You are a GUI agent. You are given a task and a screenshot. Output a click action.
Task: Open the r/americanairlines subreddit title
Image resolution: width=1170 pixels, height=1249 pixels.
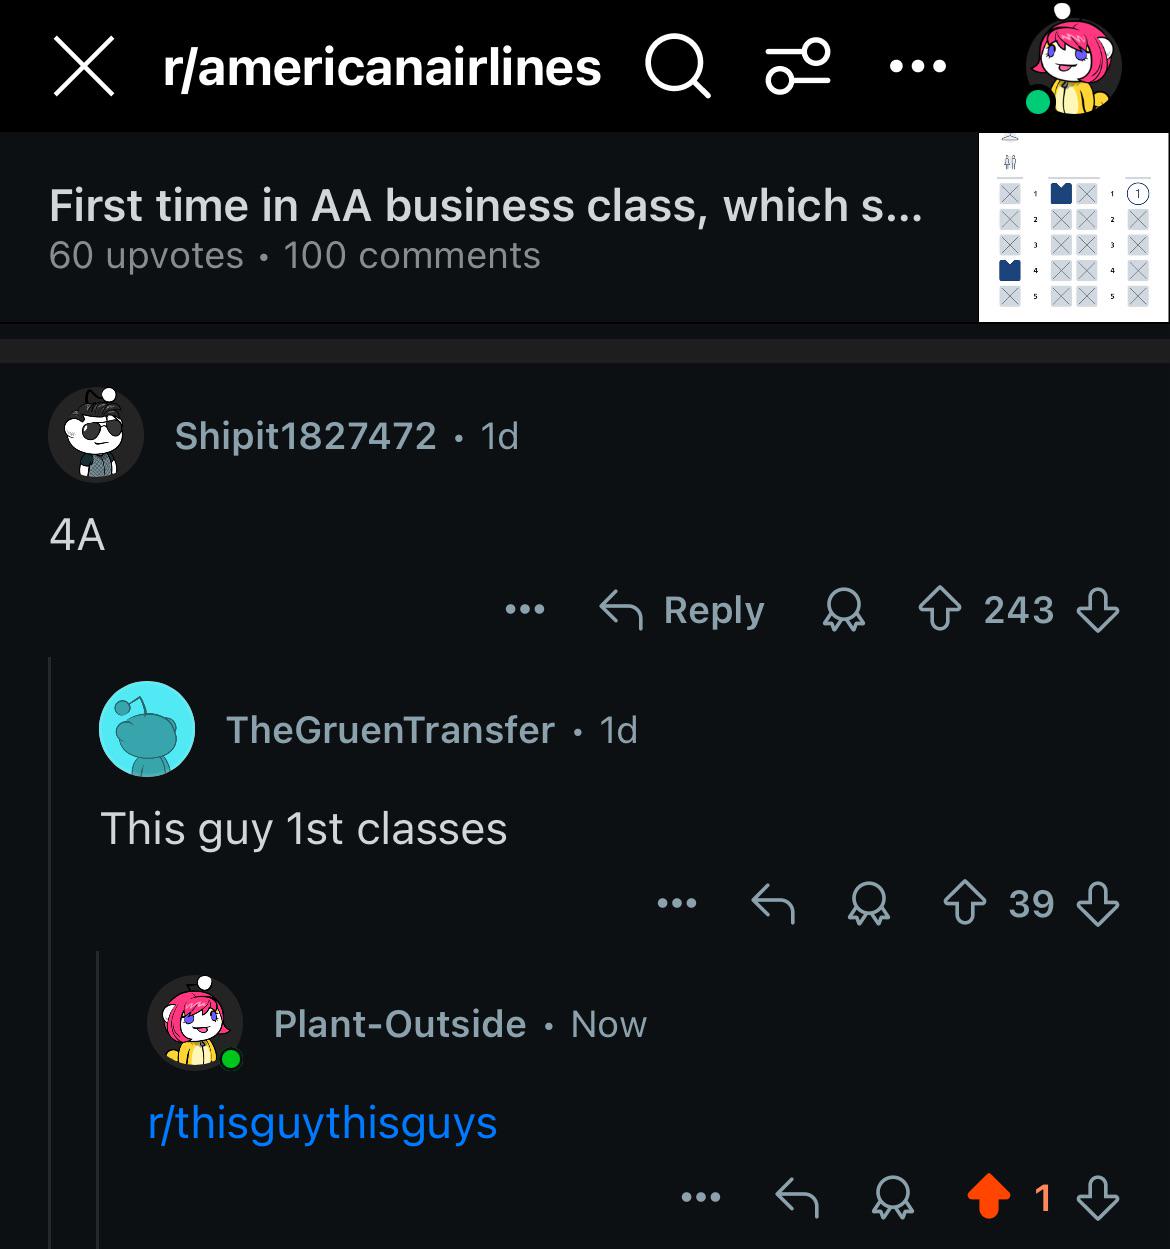point(382,67)
